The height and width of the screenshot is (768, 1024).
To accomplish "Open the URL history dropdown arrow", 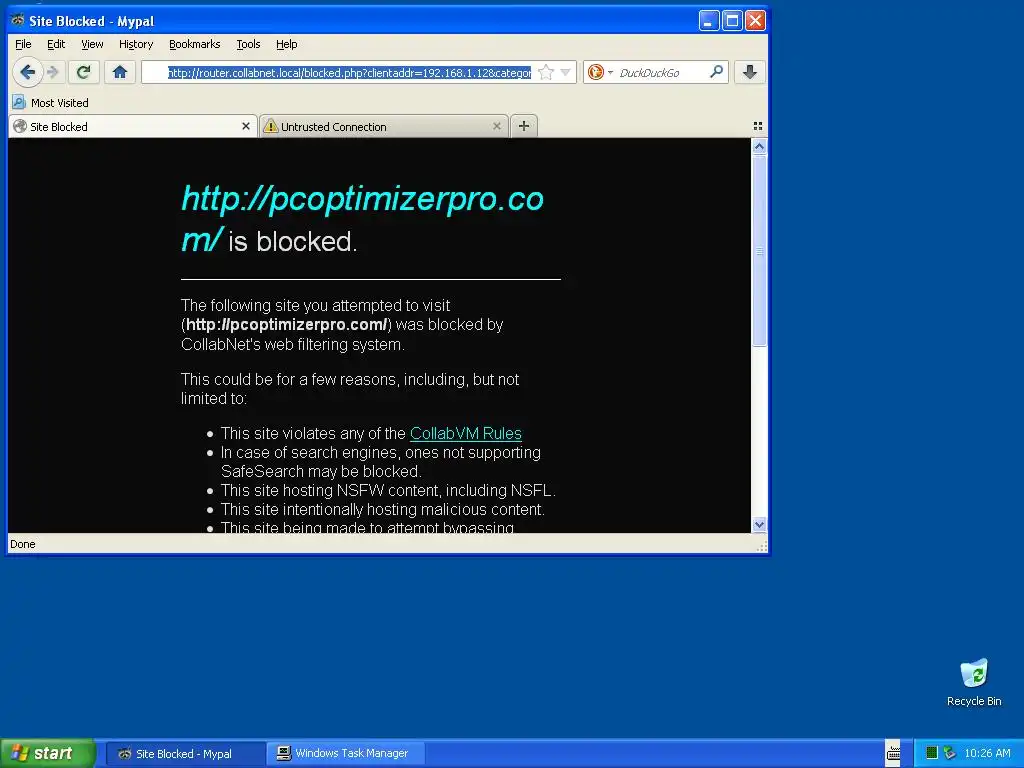I will (566, 72).
